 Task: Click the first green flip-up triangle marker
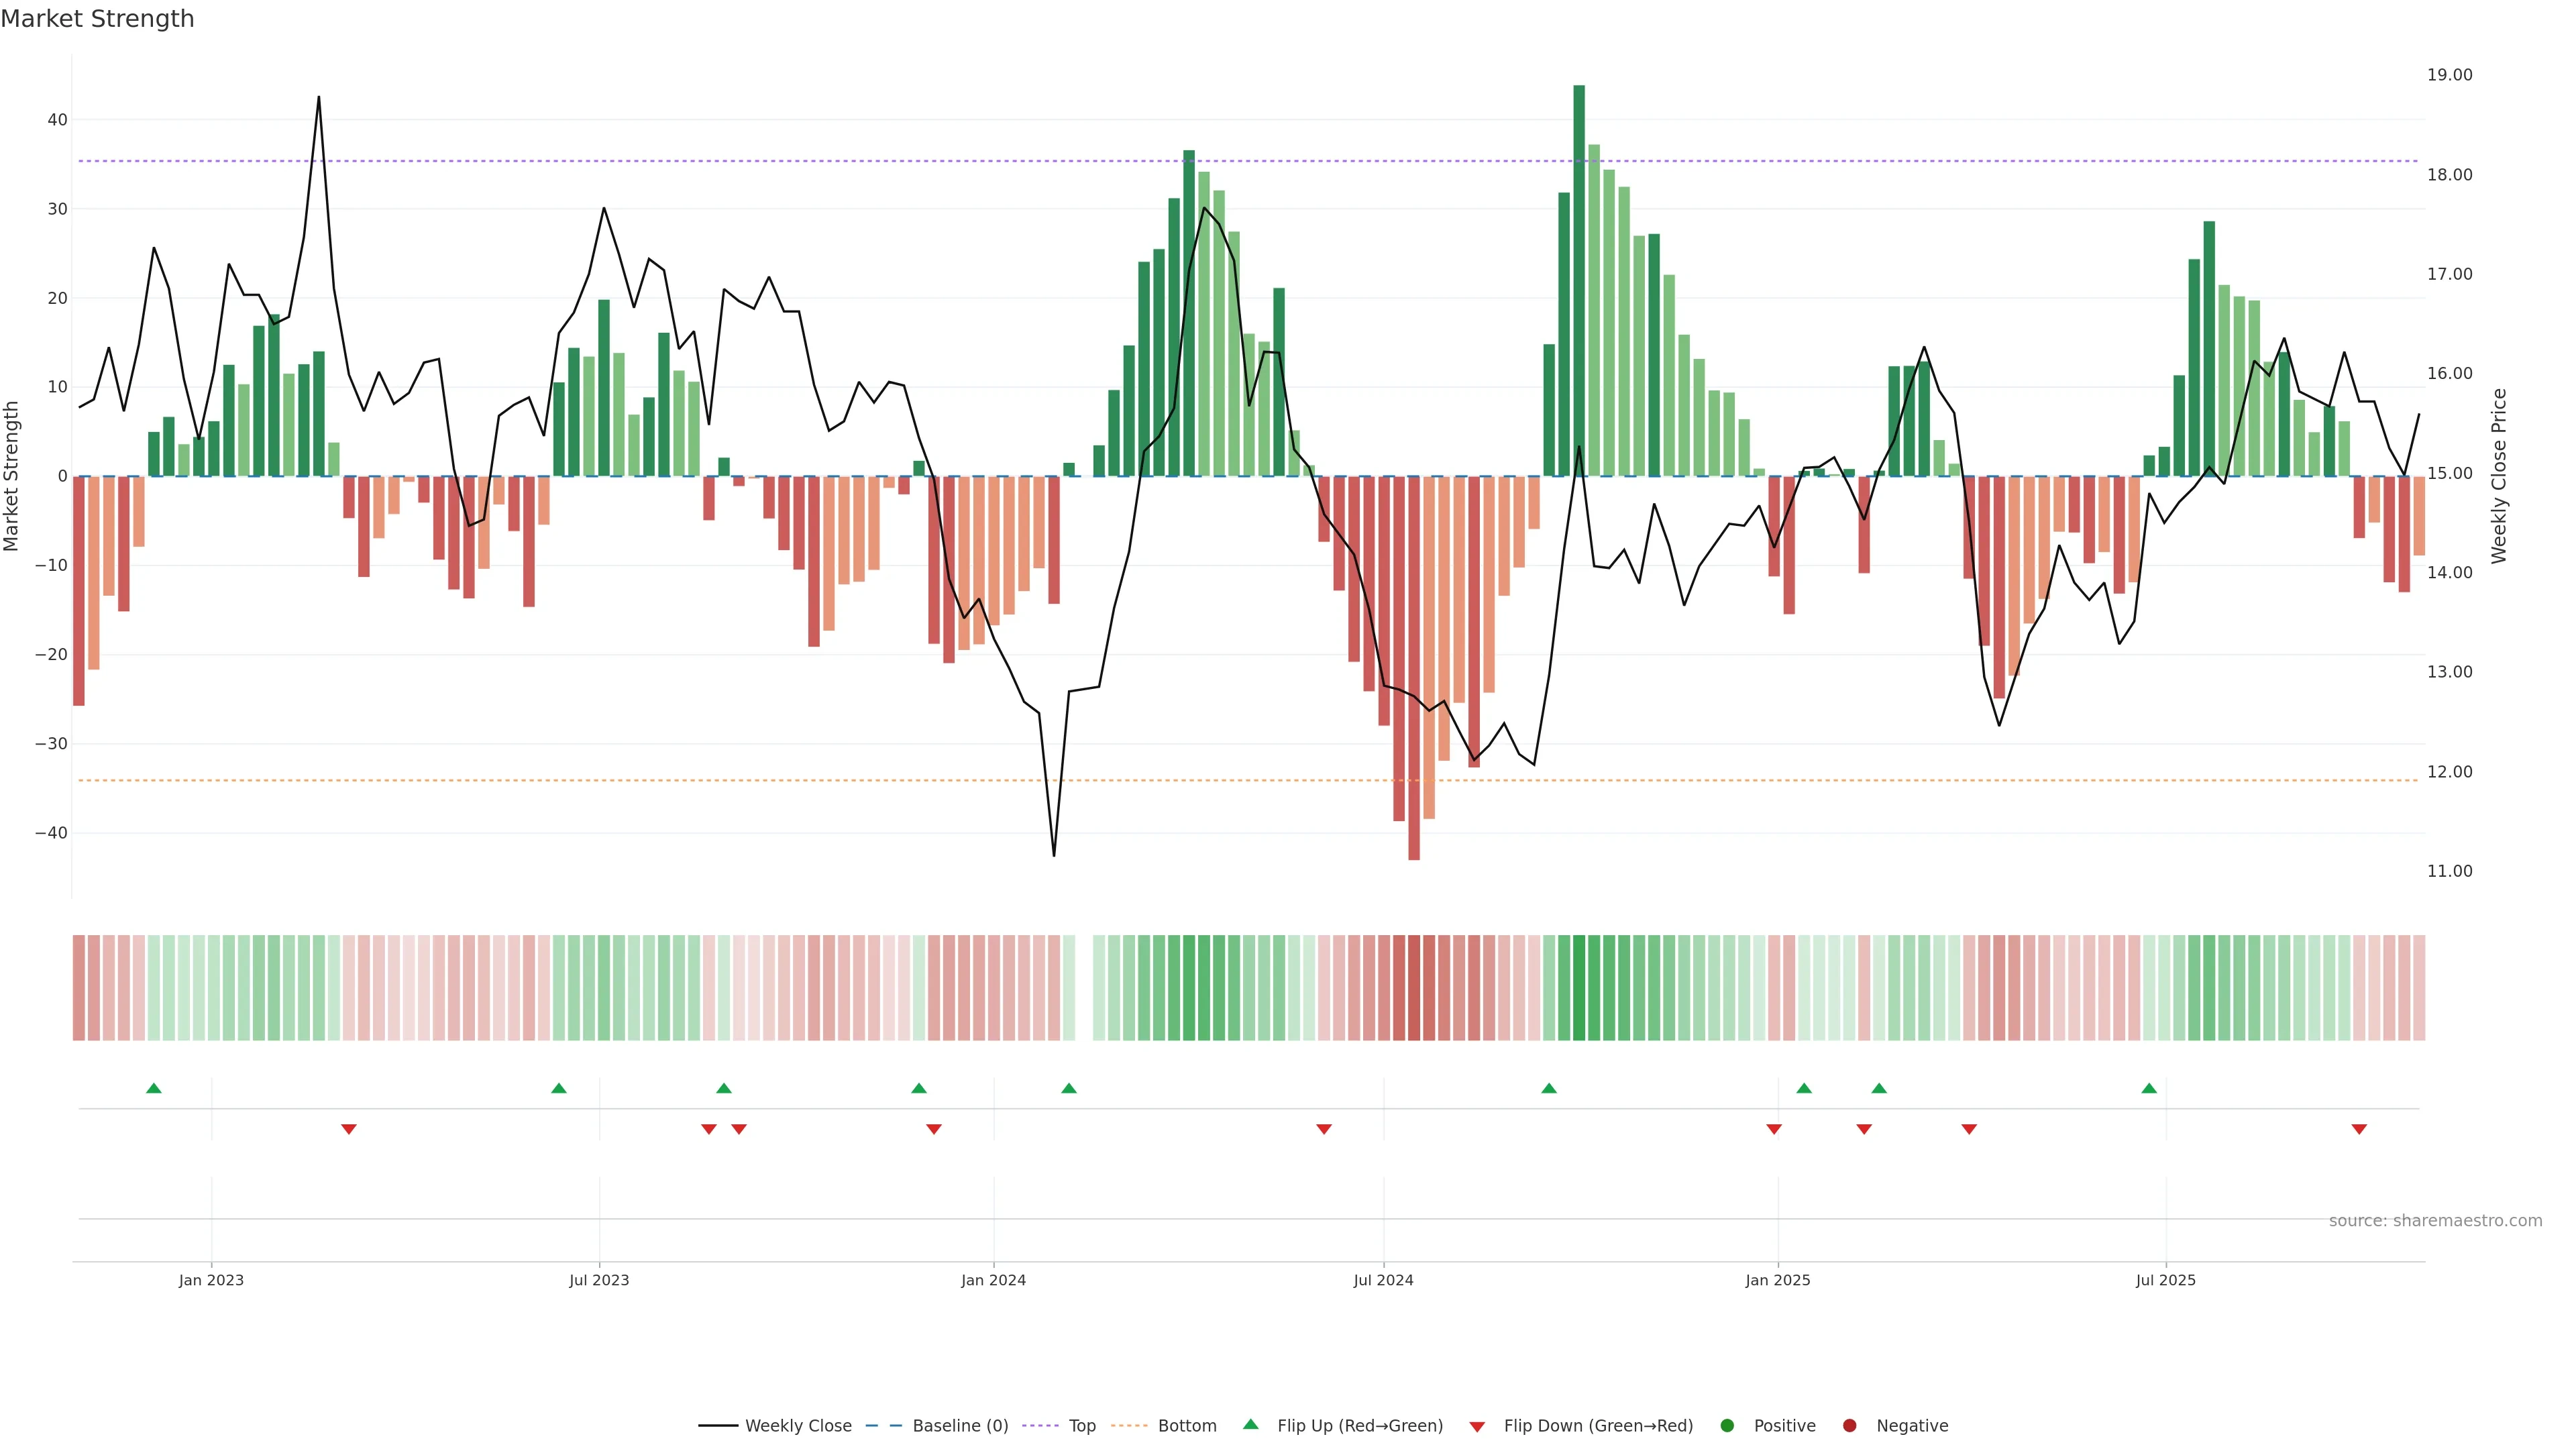(x=154, y=1088)
